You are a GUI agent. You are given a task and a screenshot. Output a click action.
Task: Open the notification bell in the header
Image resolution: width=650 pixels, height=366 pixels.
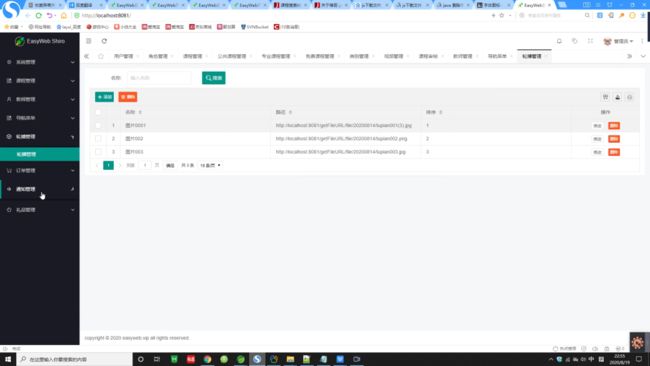point(559,41)
